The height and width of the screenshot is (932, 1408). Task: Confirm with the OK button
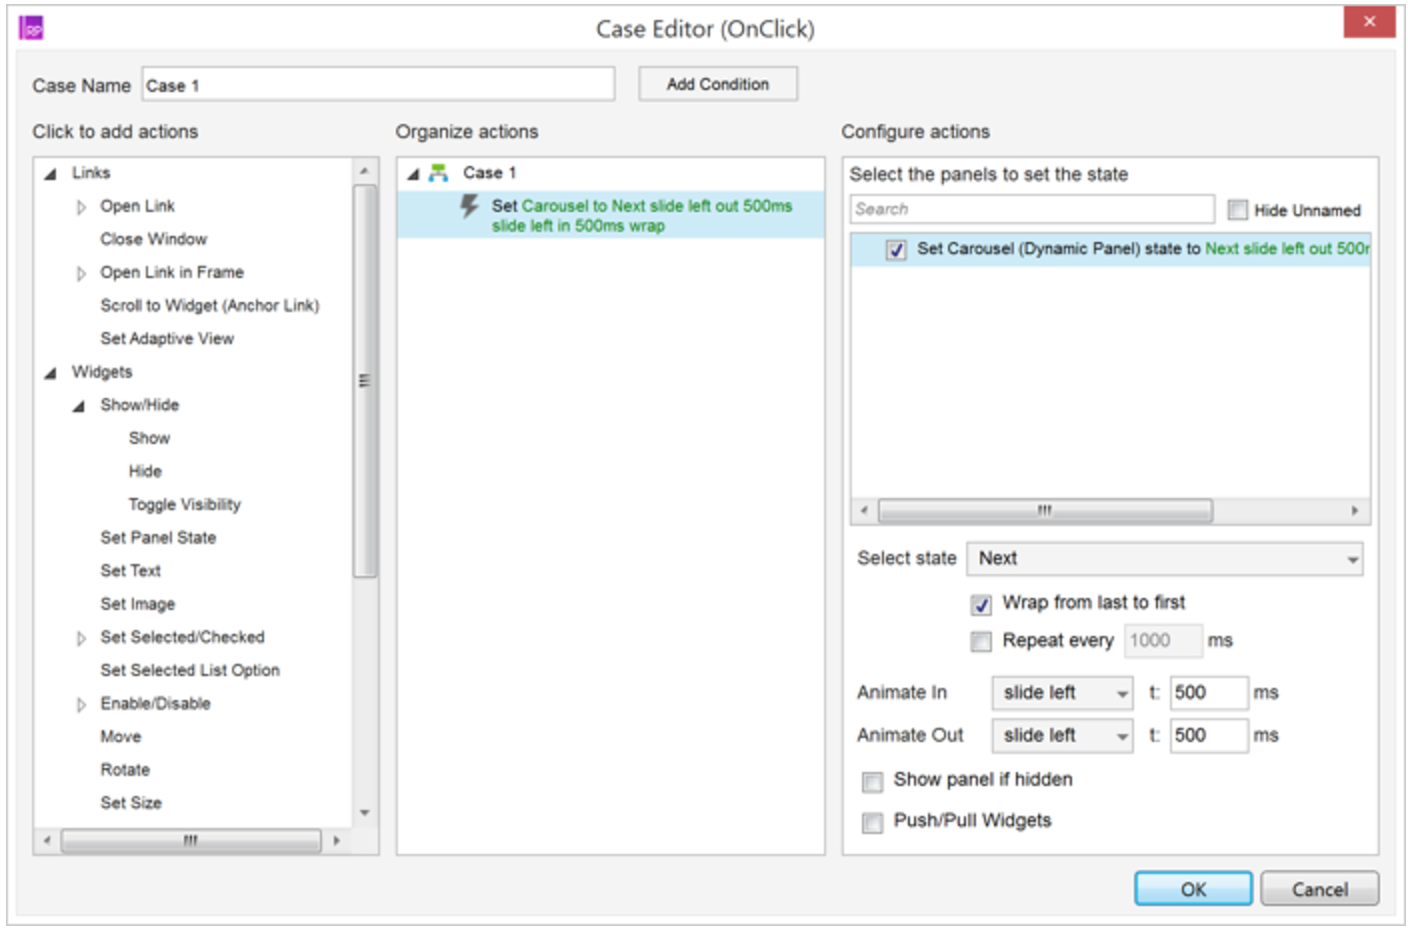point(1193,889)
